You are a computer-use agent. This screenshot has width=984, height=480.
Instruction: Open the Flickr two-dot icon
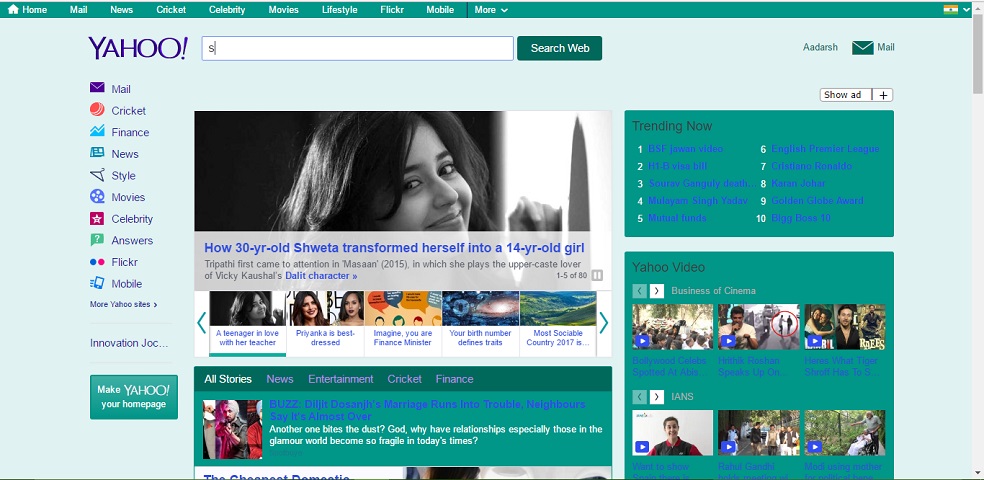coord(97,262)
